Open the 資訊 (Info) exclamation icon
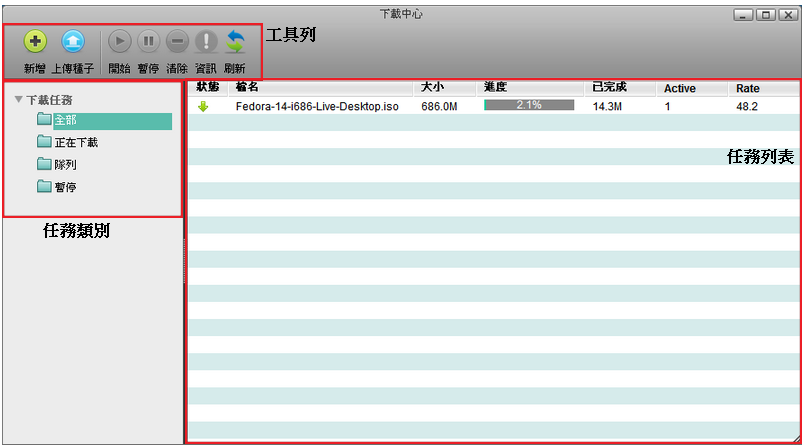The height and width of the screenshot is (448, 804). 206,42
